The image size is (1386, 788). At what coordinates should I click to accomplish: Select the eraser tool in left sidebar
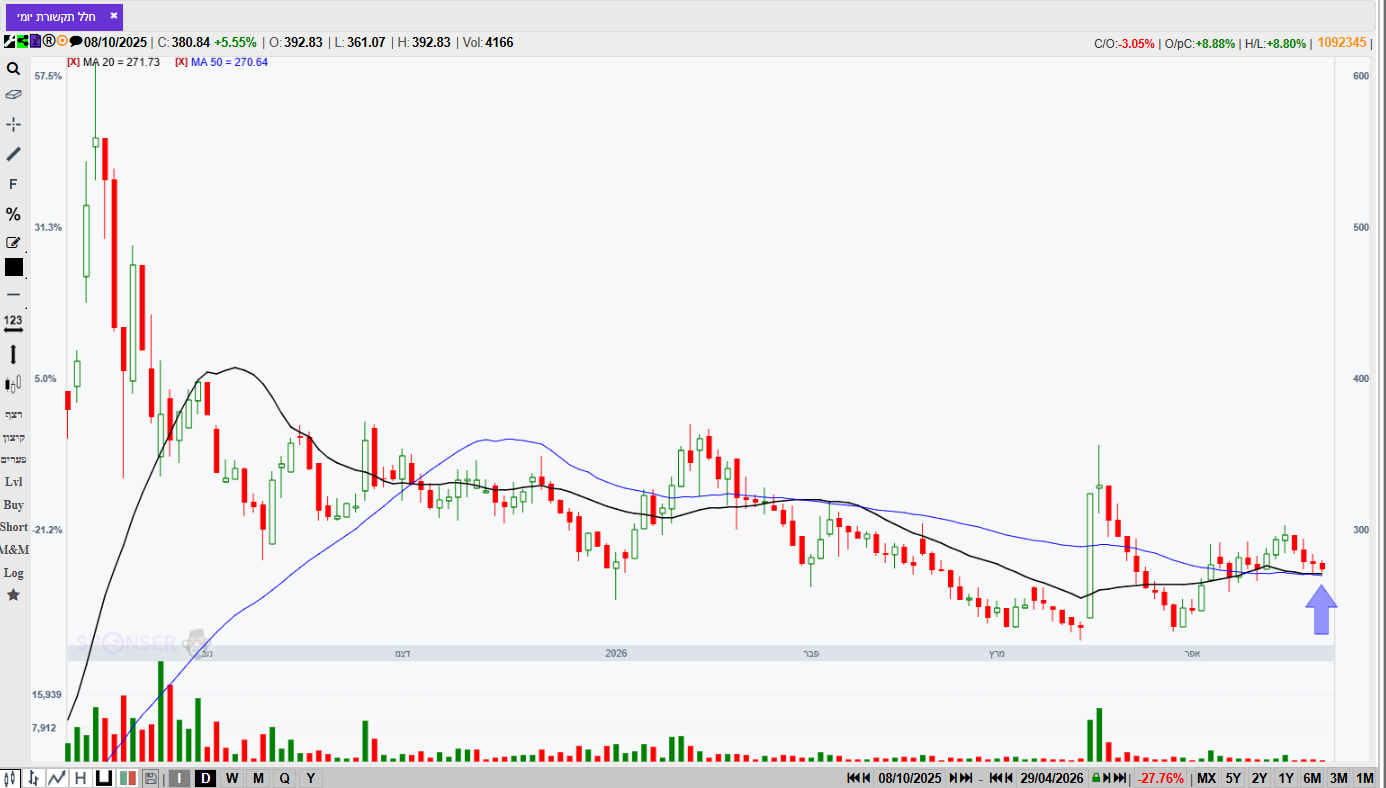13,95
